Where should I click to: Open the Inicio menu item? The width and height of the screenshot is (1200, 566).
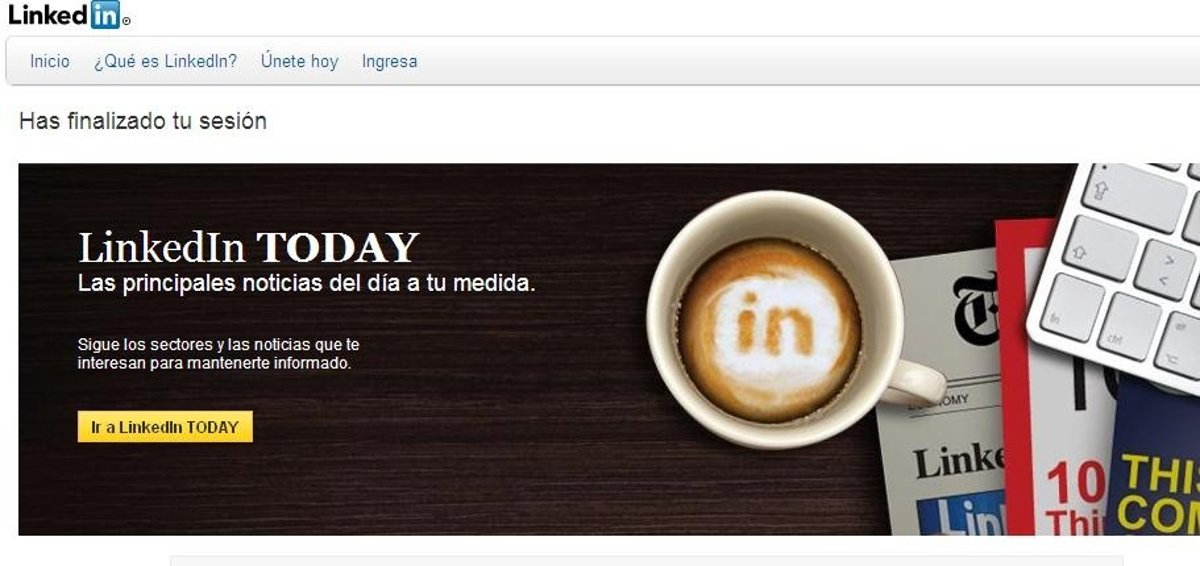[50, 61]
